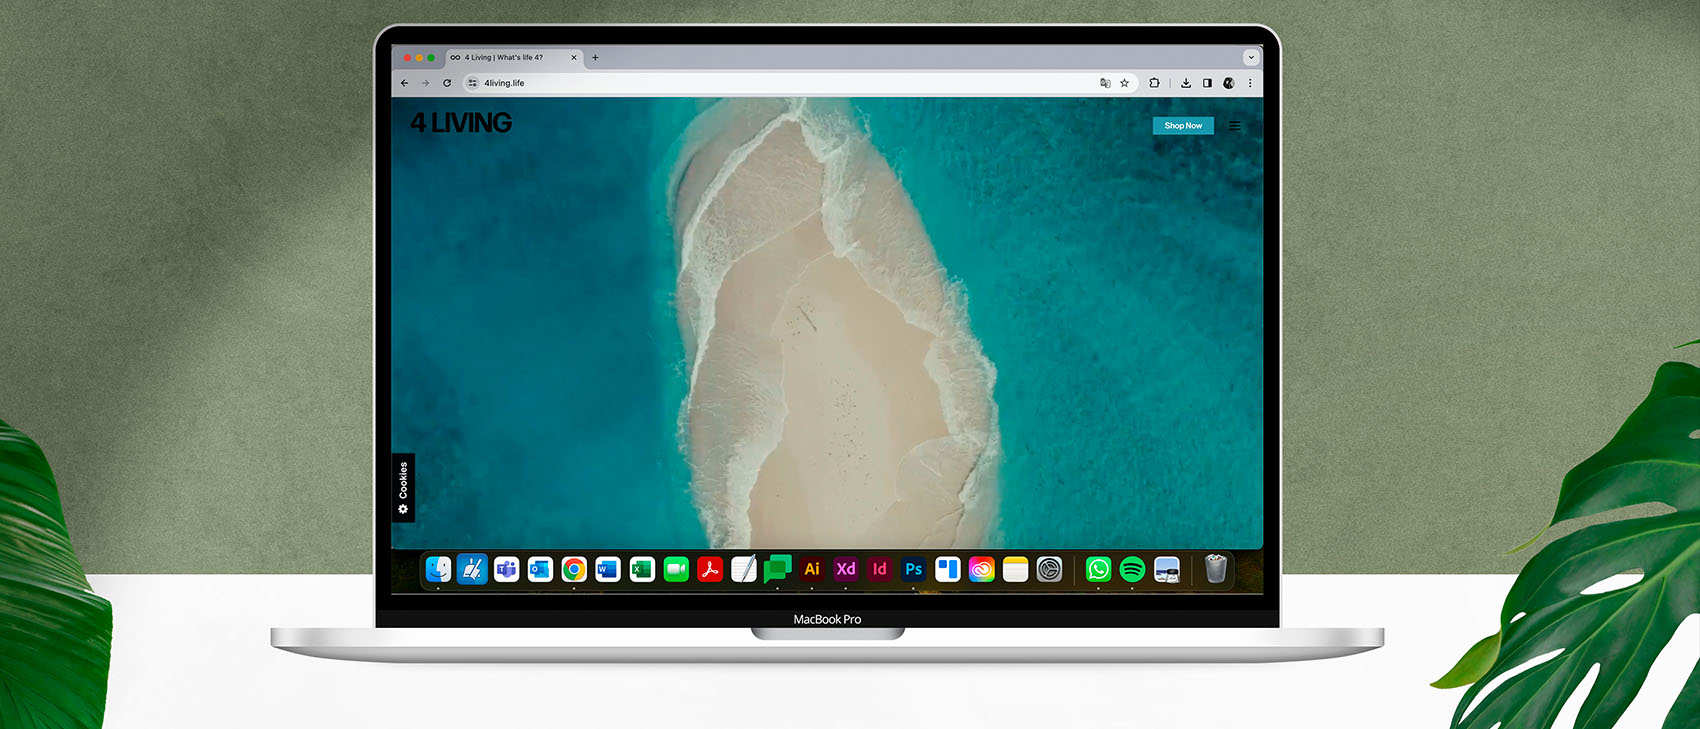Screen dimensions: 1700x729
Task: Open the Cookies settings side tab
Action: [403, 488]
